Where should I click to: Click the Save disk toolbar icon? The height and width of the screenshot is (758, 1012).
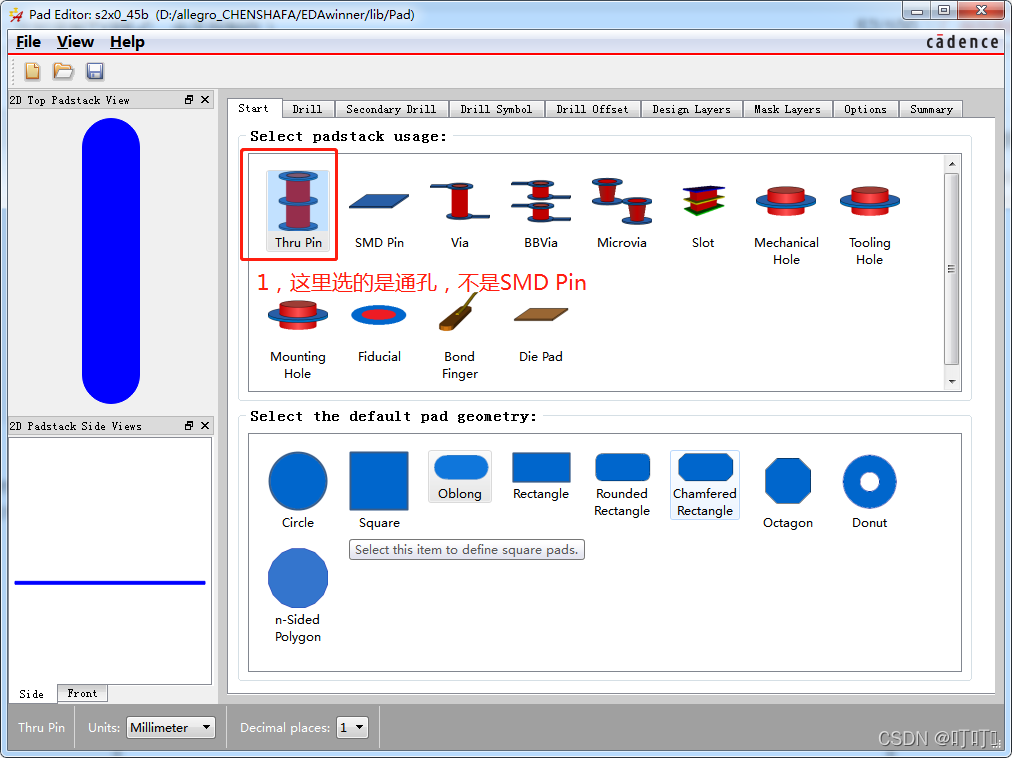click(95, 72)
